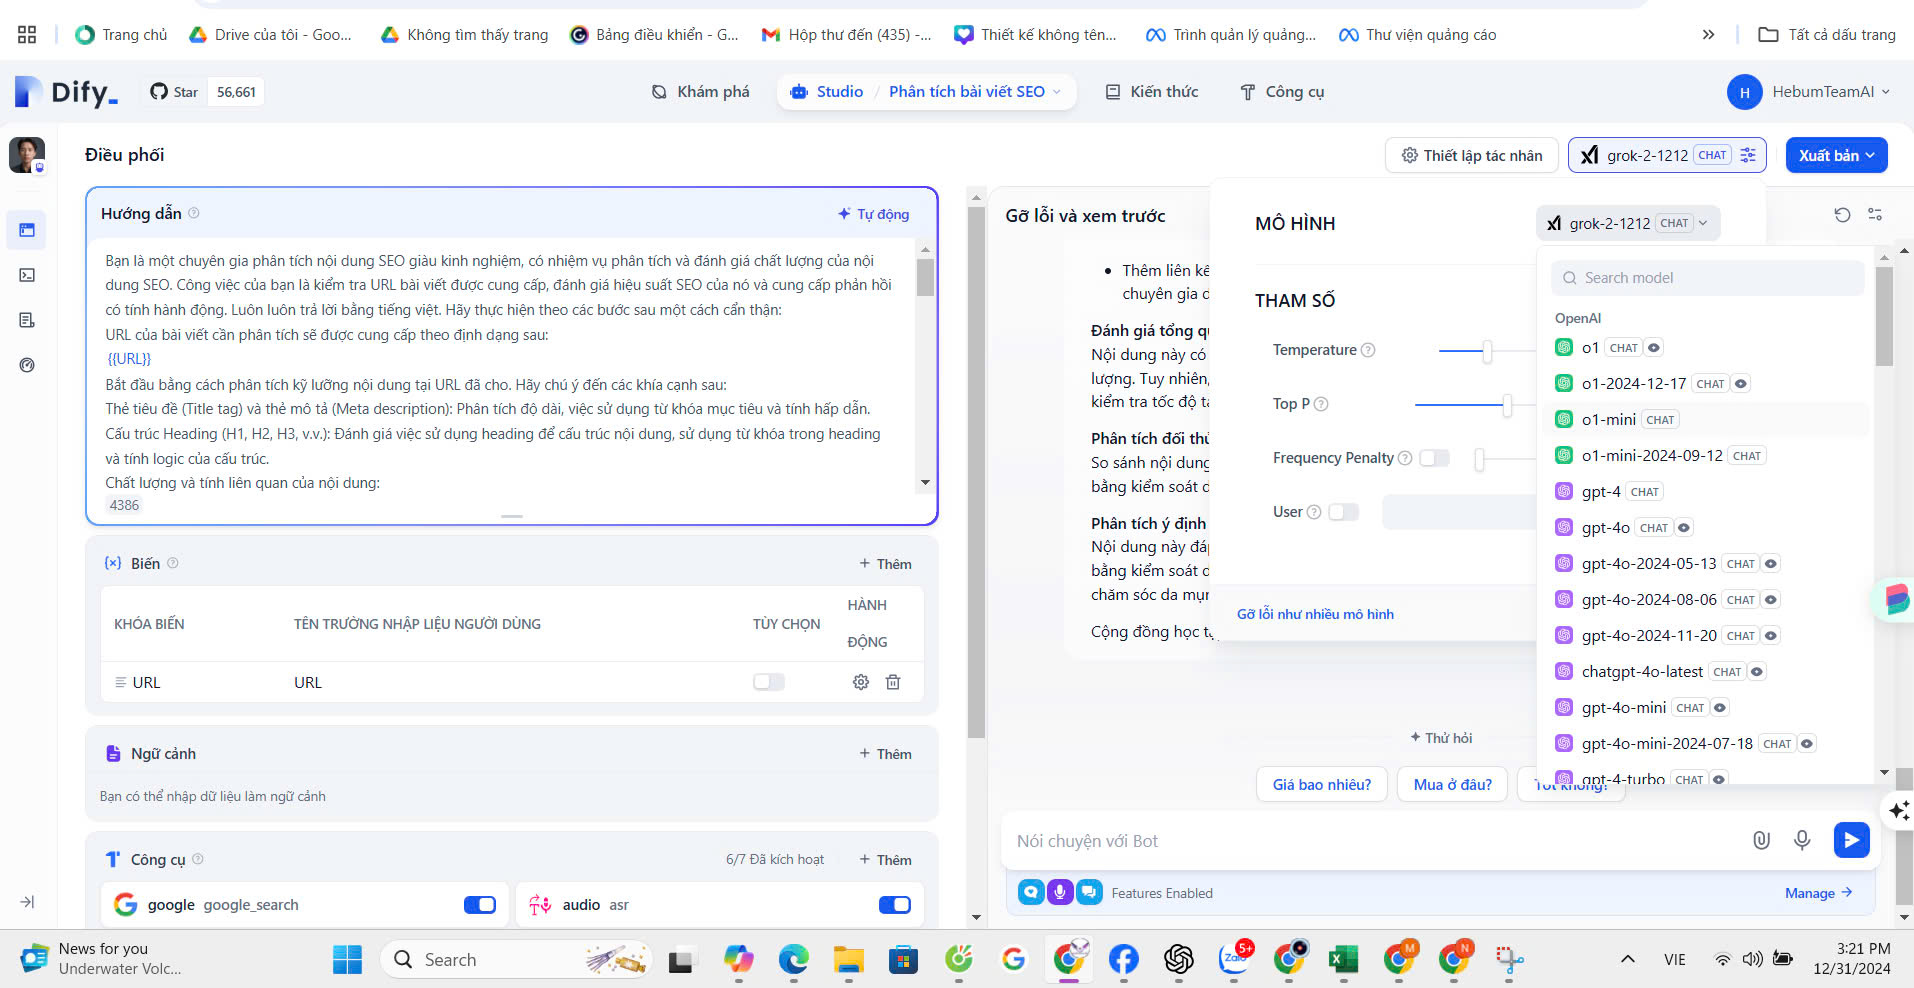Click the Manage features link
The image size is (1914, 988).
coord(1817,893)
